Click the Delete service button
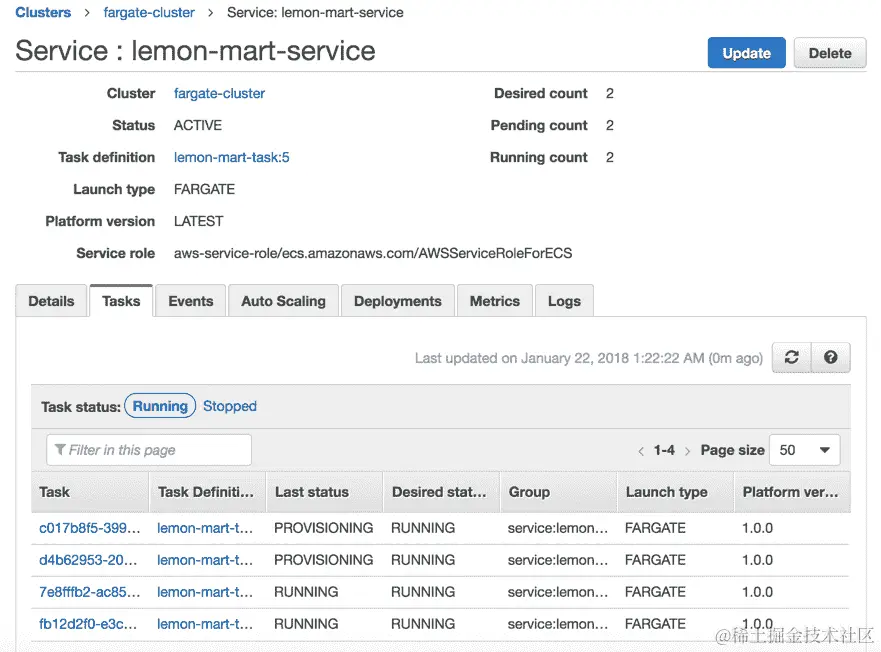 830,53
